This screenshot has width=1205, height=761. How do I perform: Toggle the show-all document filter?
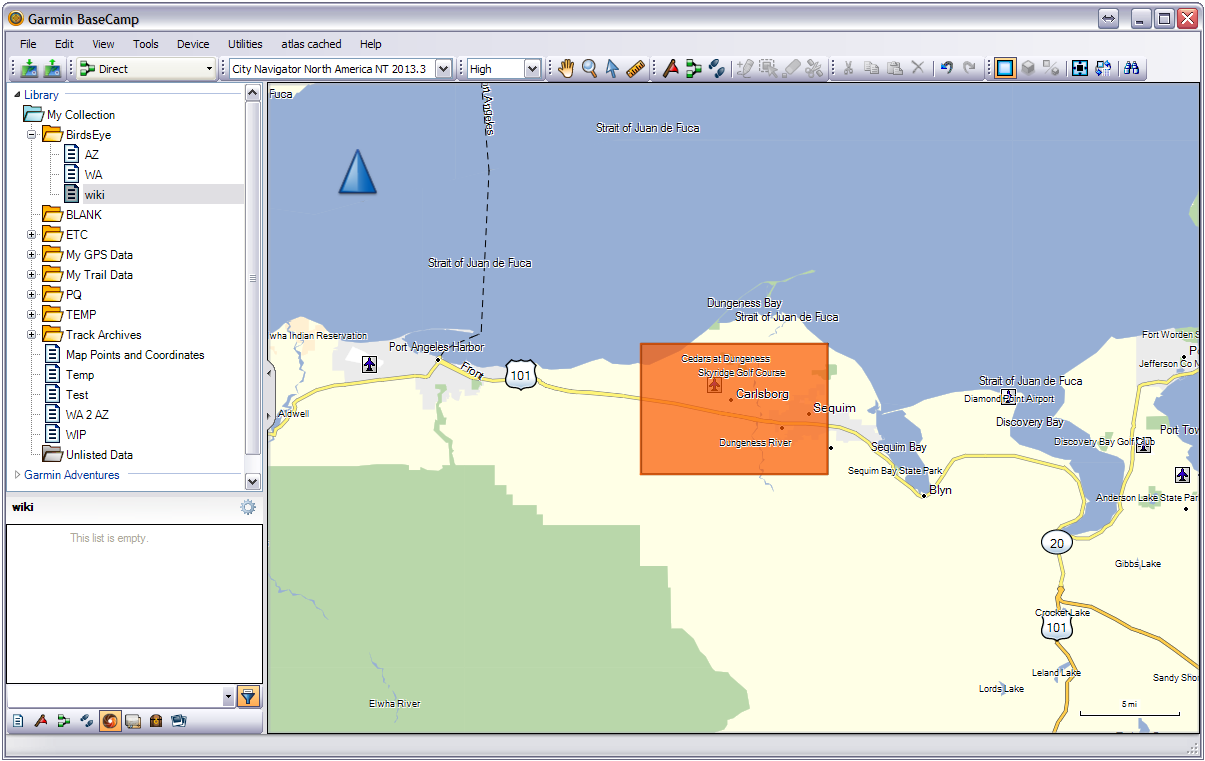tap(19, 720)
